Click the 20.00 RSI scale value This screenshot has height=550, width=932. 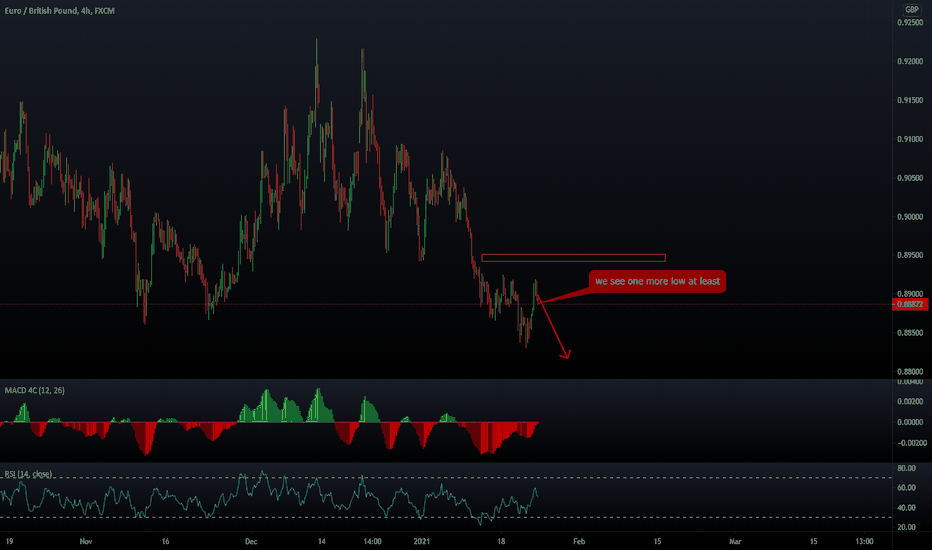pyautogui.click(x=906, y=527)
